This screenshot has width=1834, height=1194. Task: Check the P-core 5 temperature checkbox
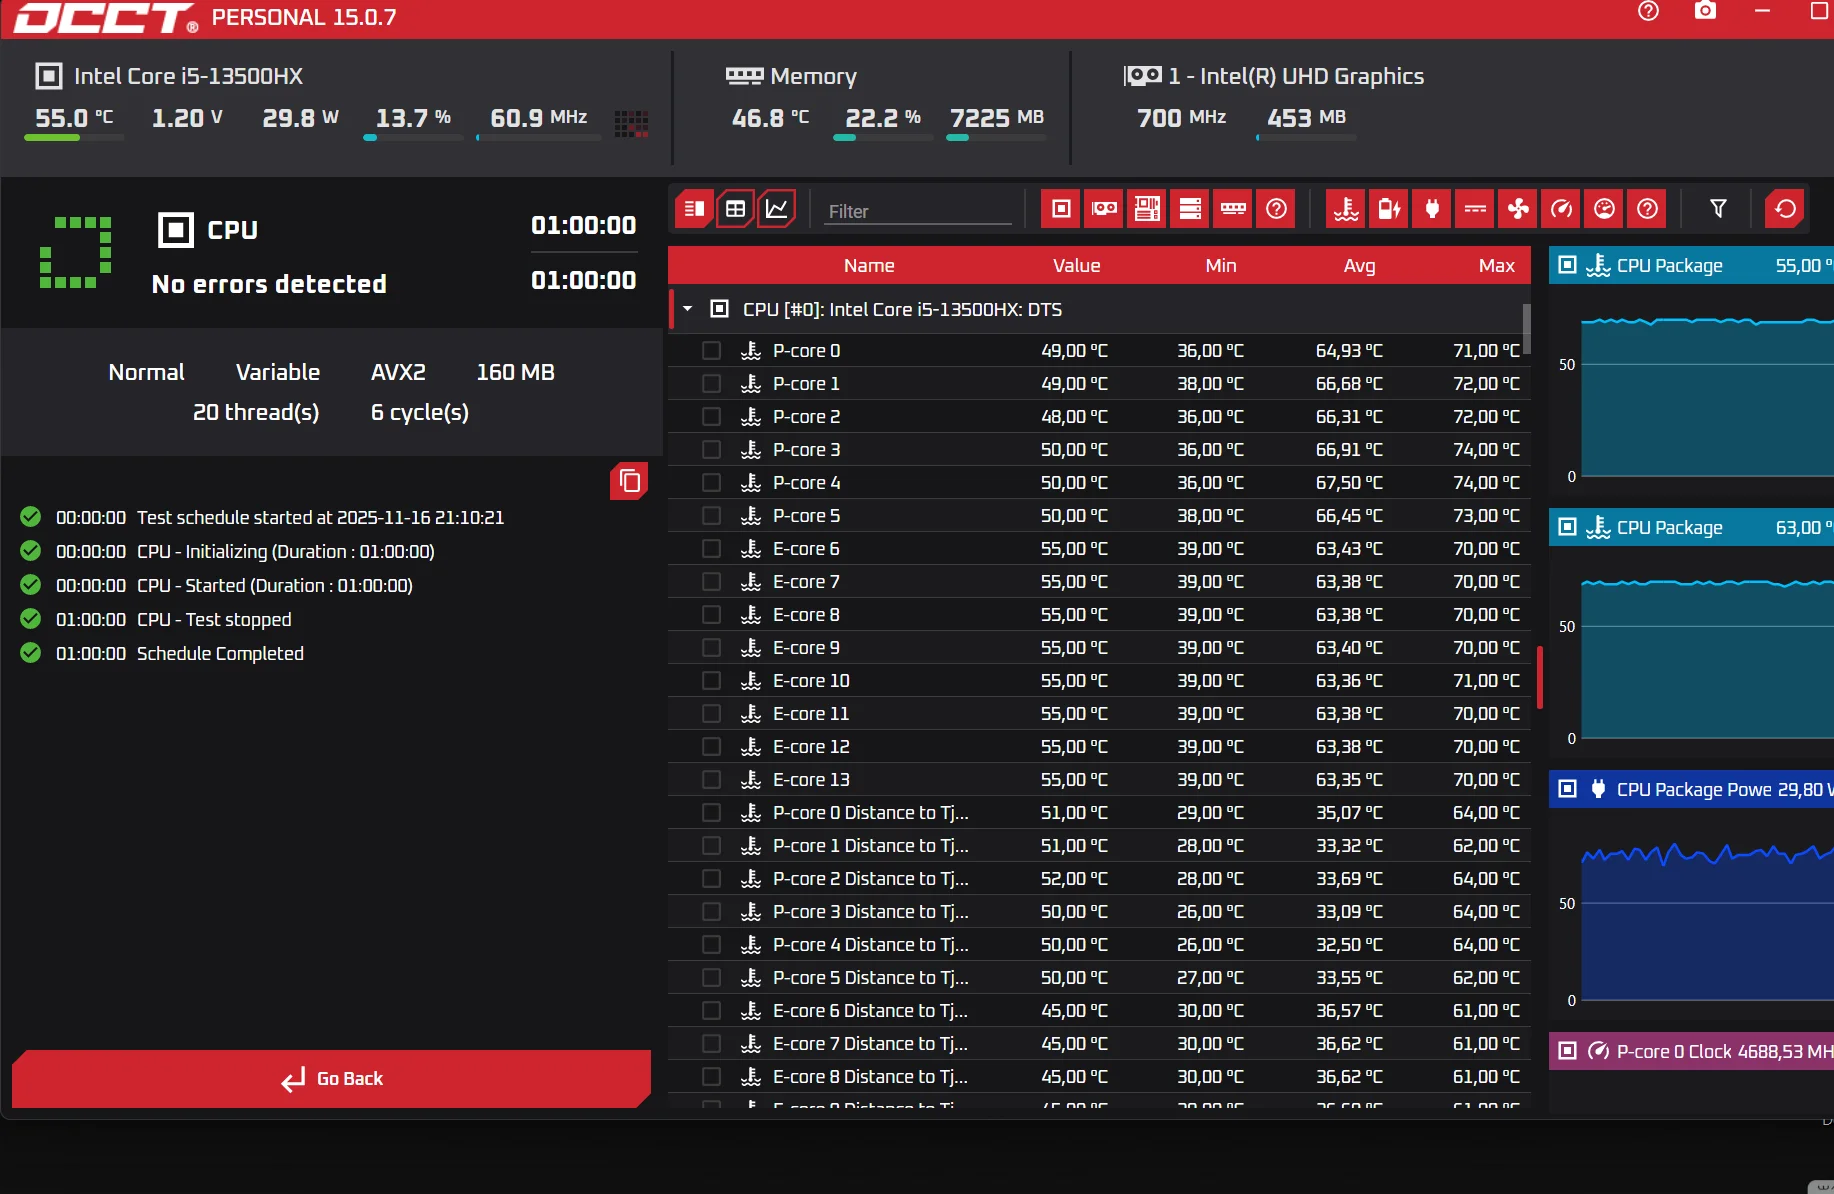(x=711, y=516)
